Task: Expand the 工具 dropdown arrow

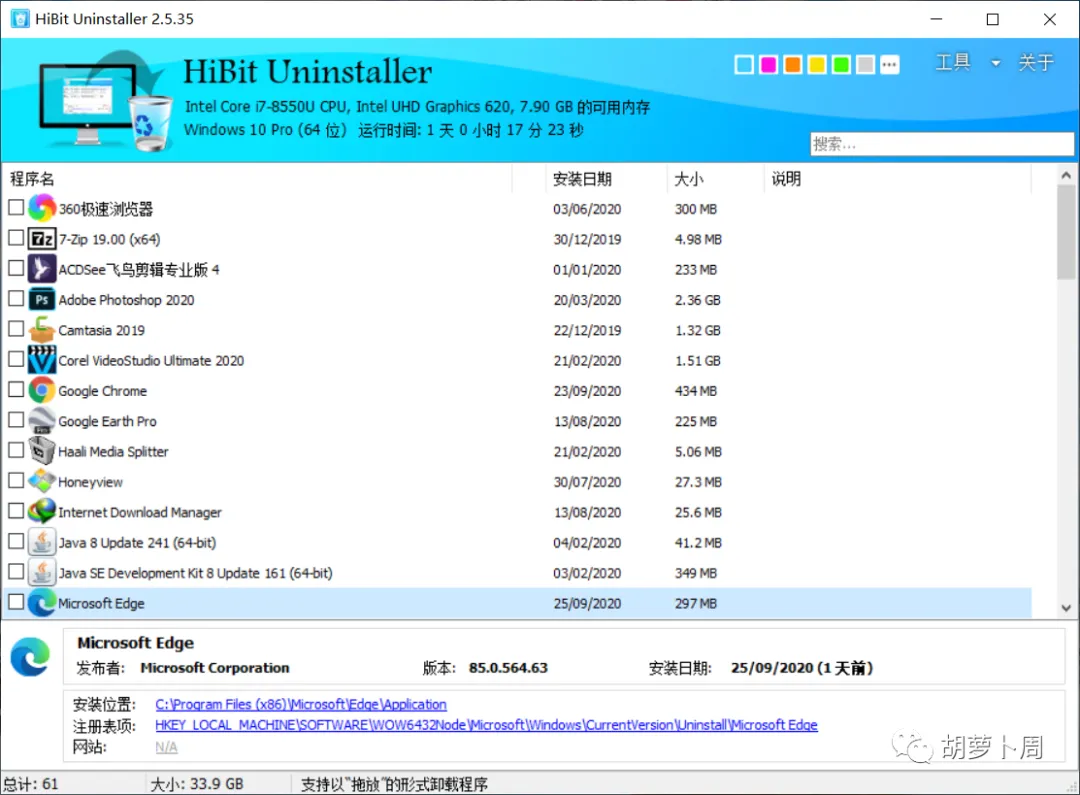Action: click(995, 63)
